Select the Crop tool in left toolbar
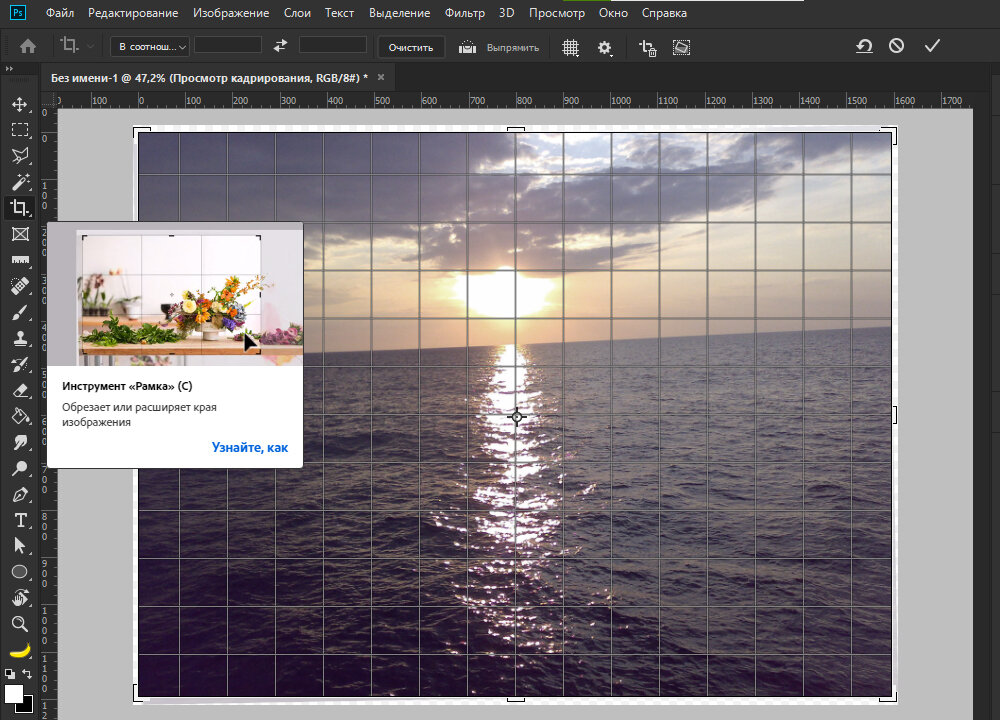 [x=20, y=208]
